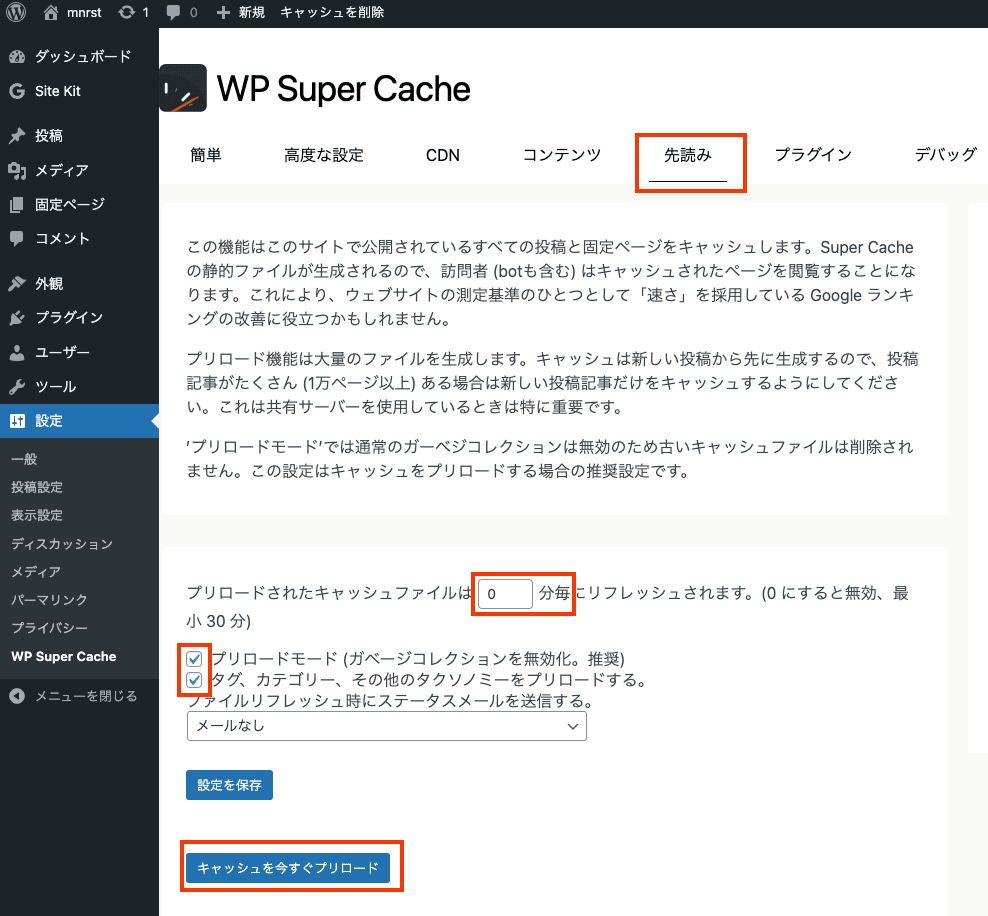Open コメント in the sidebar
This screenshot has height=916, width=988.
(62, 238)
